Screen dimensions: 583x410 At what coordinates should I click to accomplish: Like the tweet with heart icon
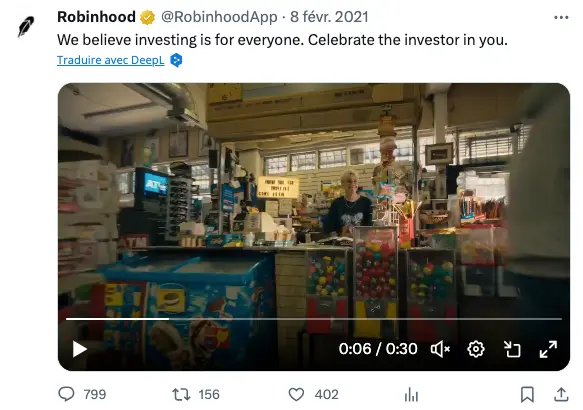[x=296, y=394]
